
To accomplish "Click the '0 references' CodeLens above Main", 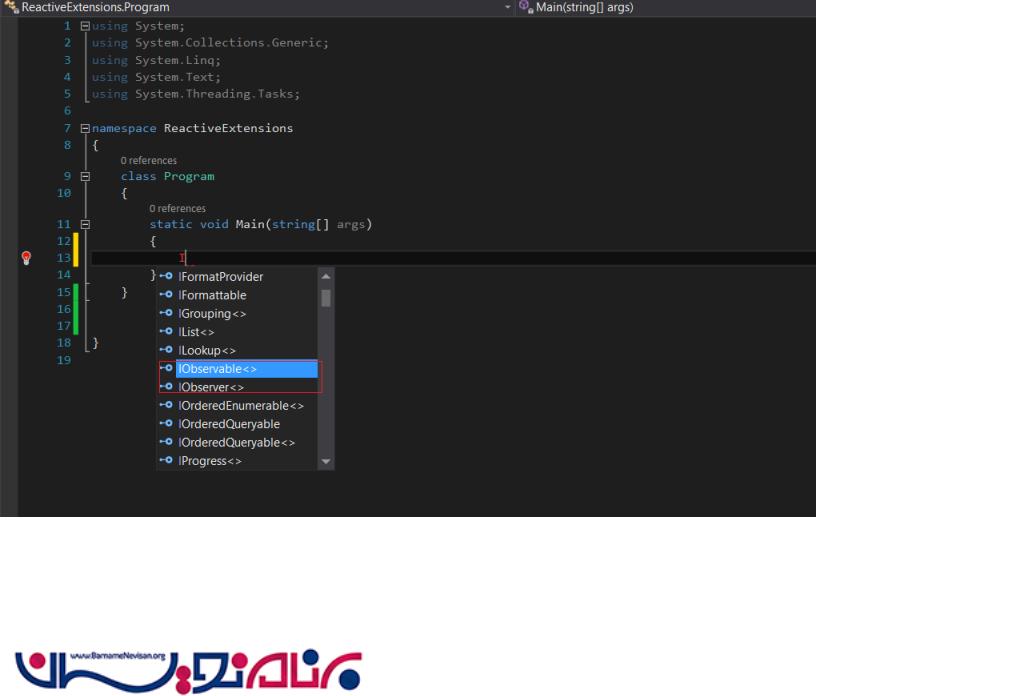I will [x=177, y=208].
